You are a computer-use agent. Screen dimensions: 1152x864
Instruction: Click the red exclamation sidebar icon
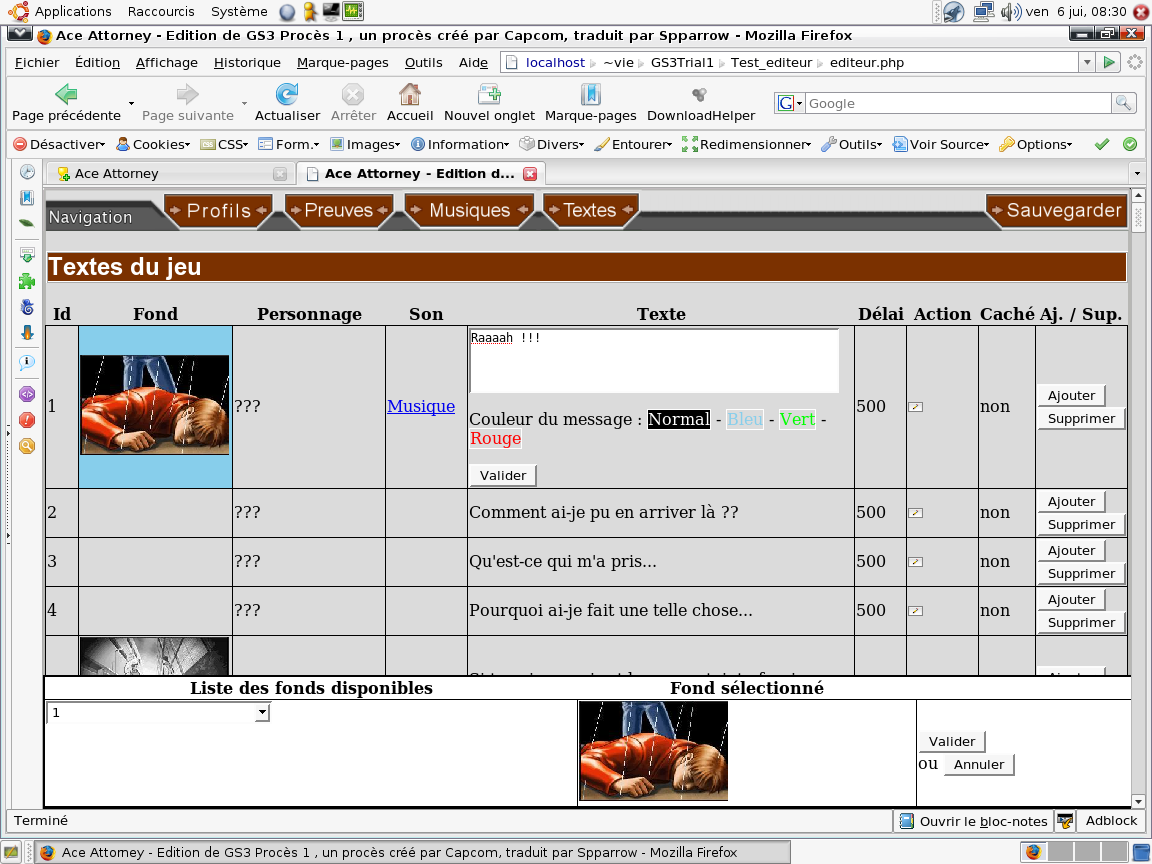(27, 420)
